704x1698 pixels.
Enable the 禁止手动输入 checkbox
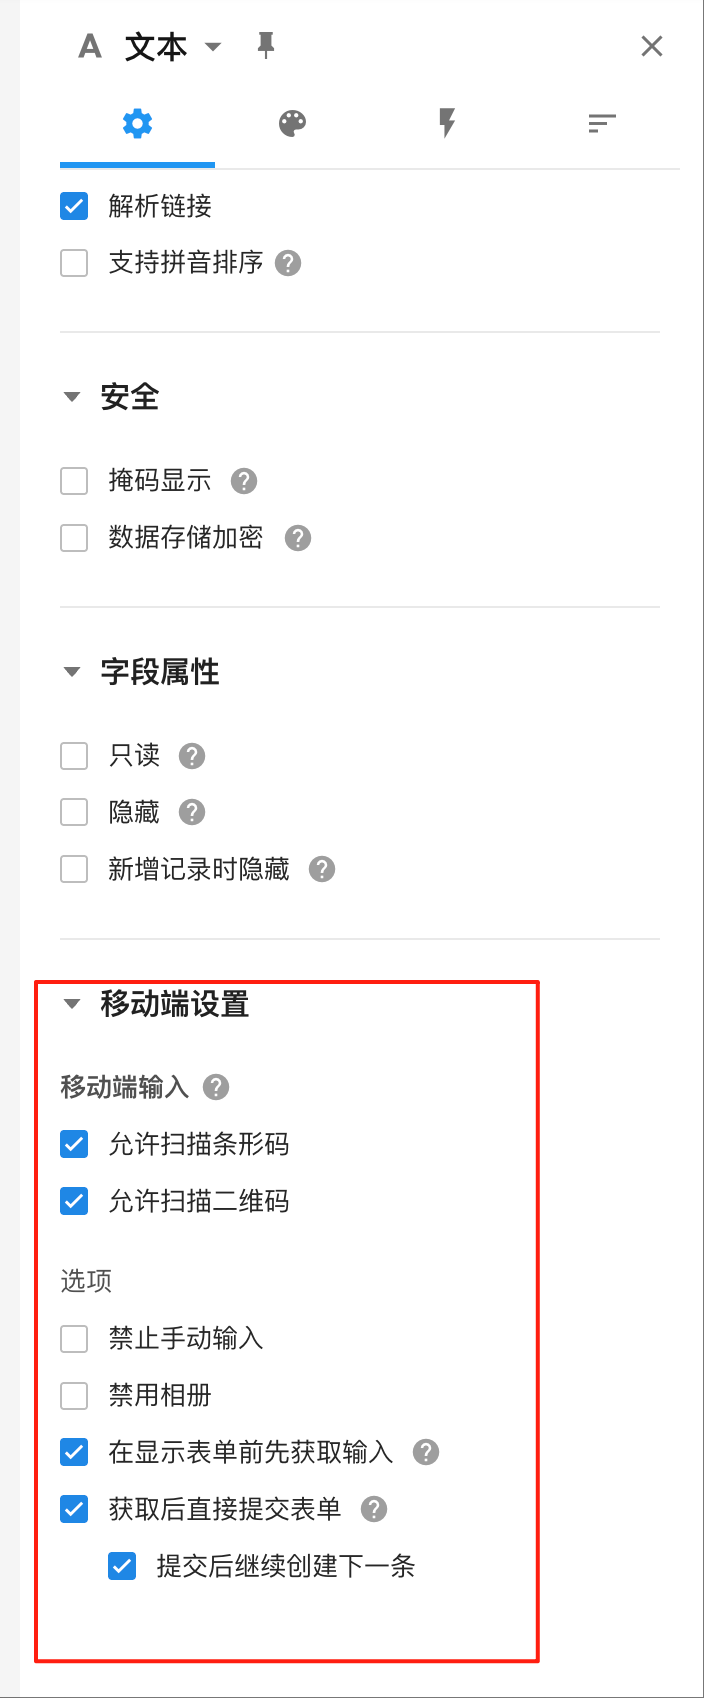pyautogui.click(x=74, y=1338)
